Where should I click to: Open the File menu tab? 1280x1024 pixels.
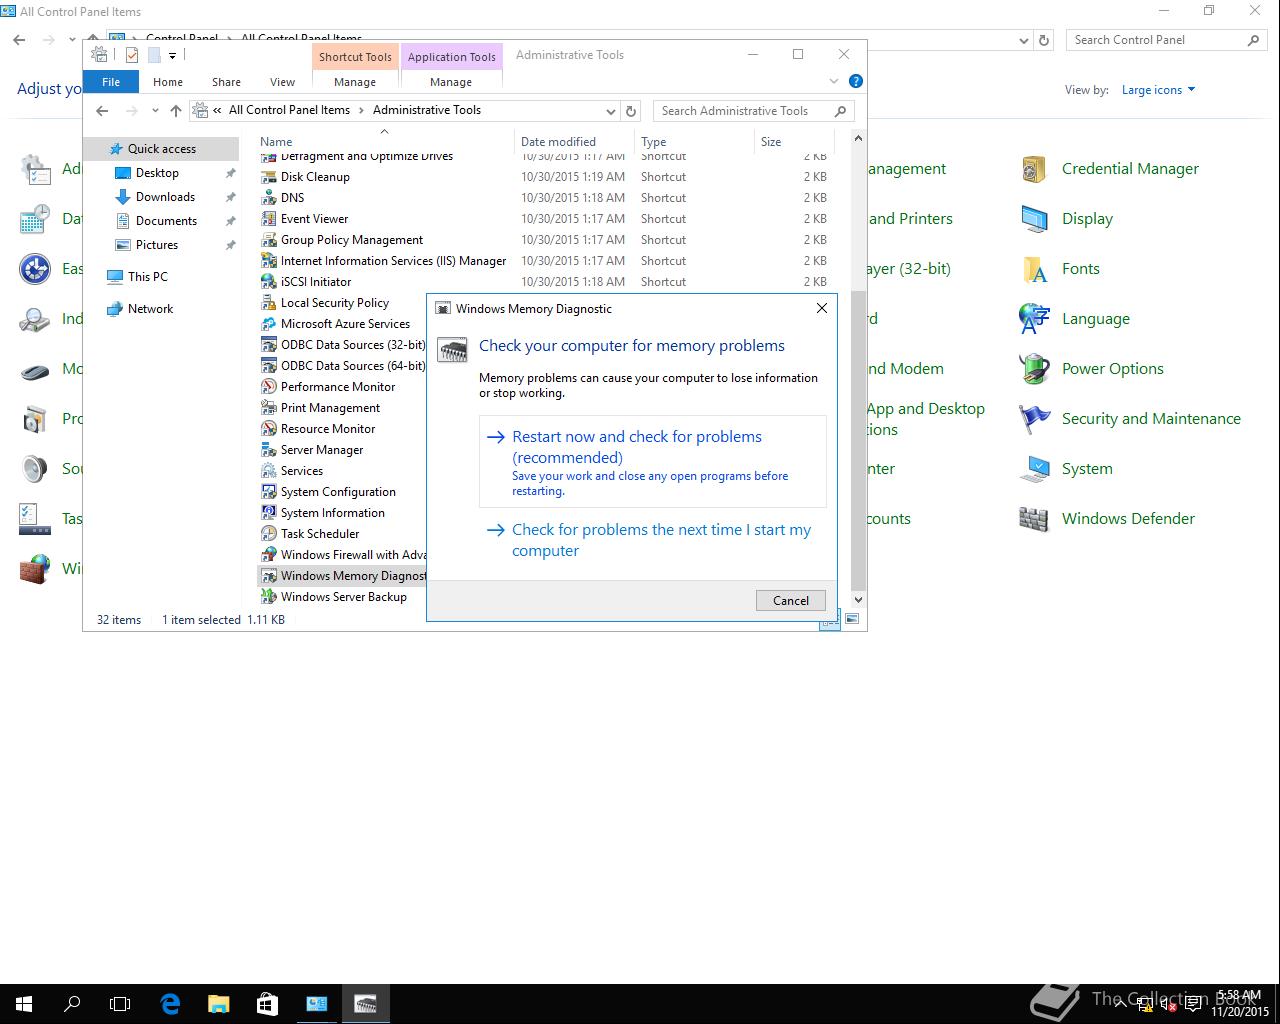pyautogui.click(x=111, y=82)
